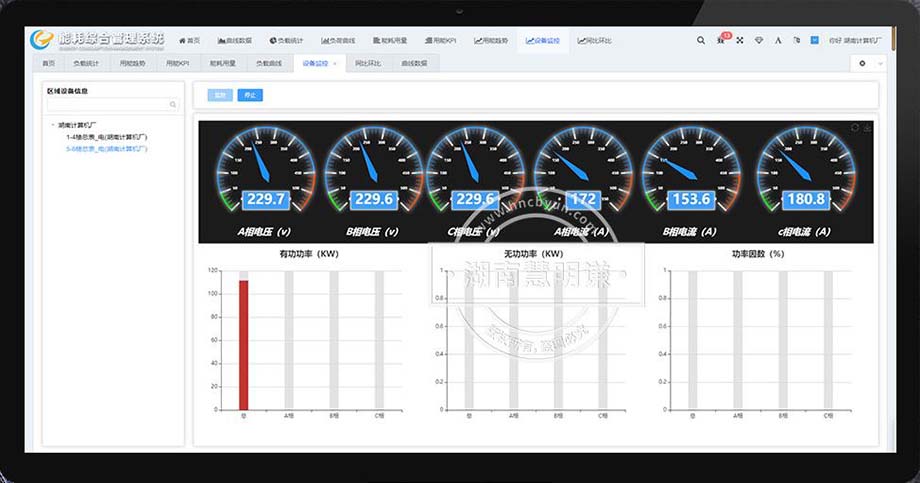This screenshot has height=483, width=920.
Task: Click the download icon on gauge panel
Action: click(866, 127)
